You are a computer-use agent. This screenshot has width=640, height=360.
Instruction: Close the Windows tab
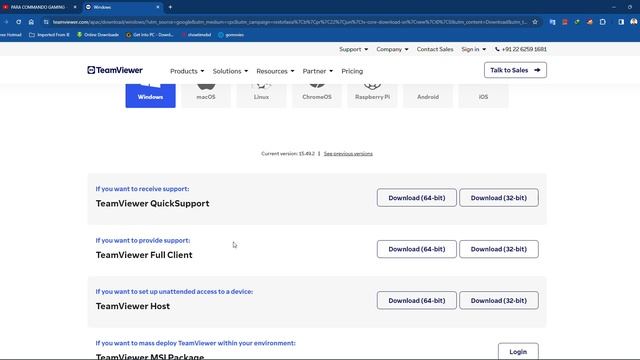tap(158, 7)
